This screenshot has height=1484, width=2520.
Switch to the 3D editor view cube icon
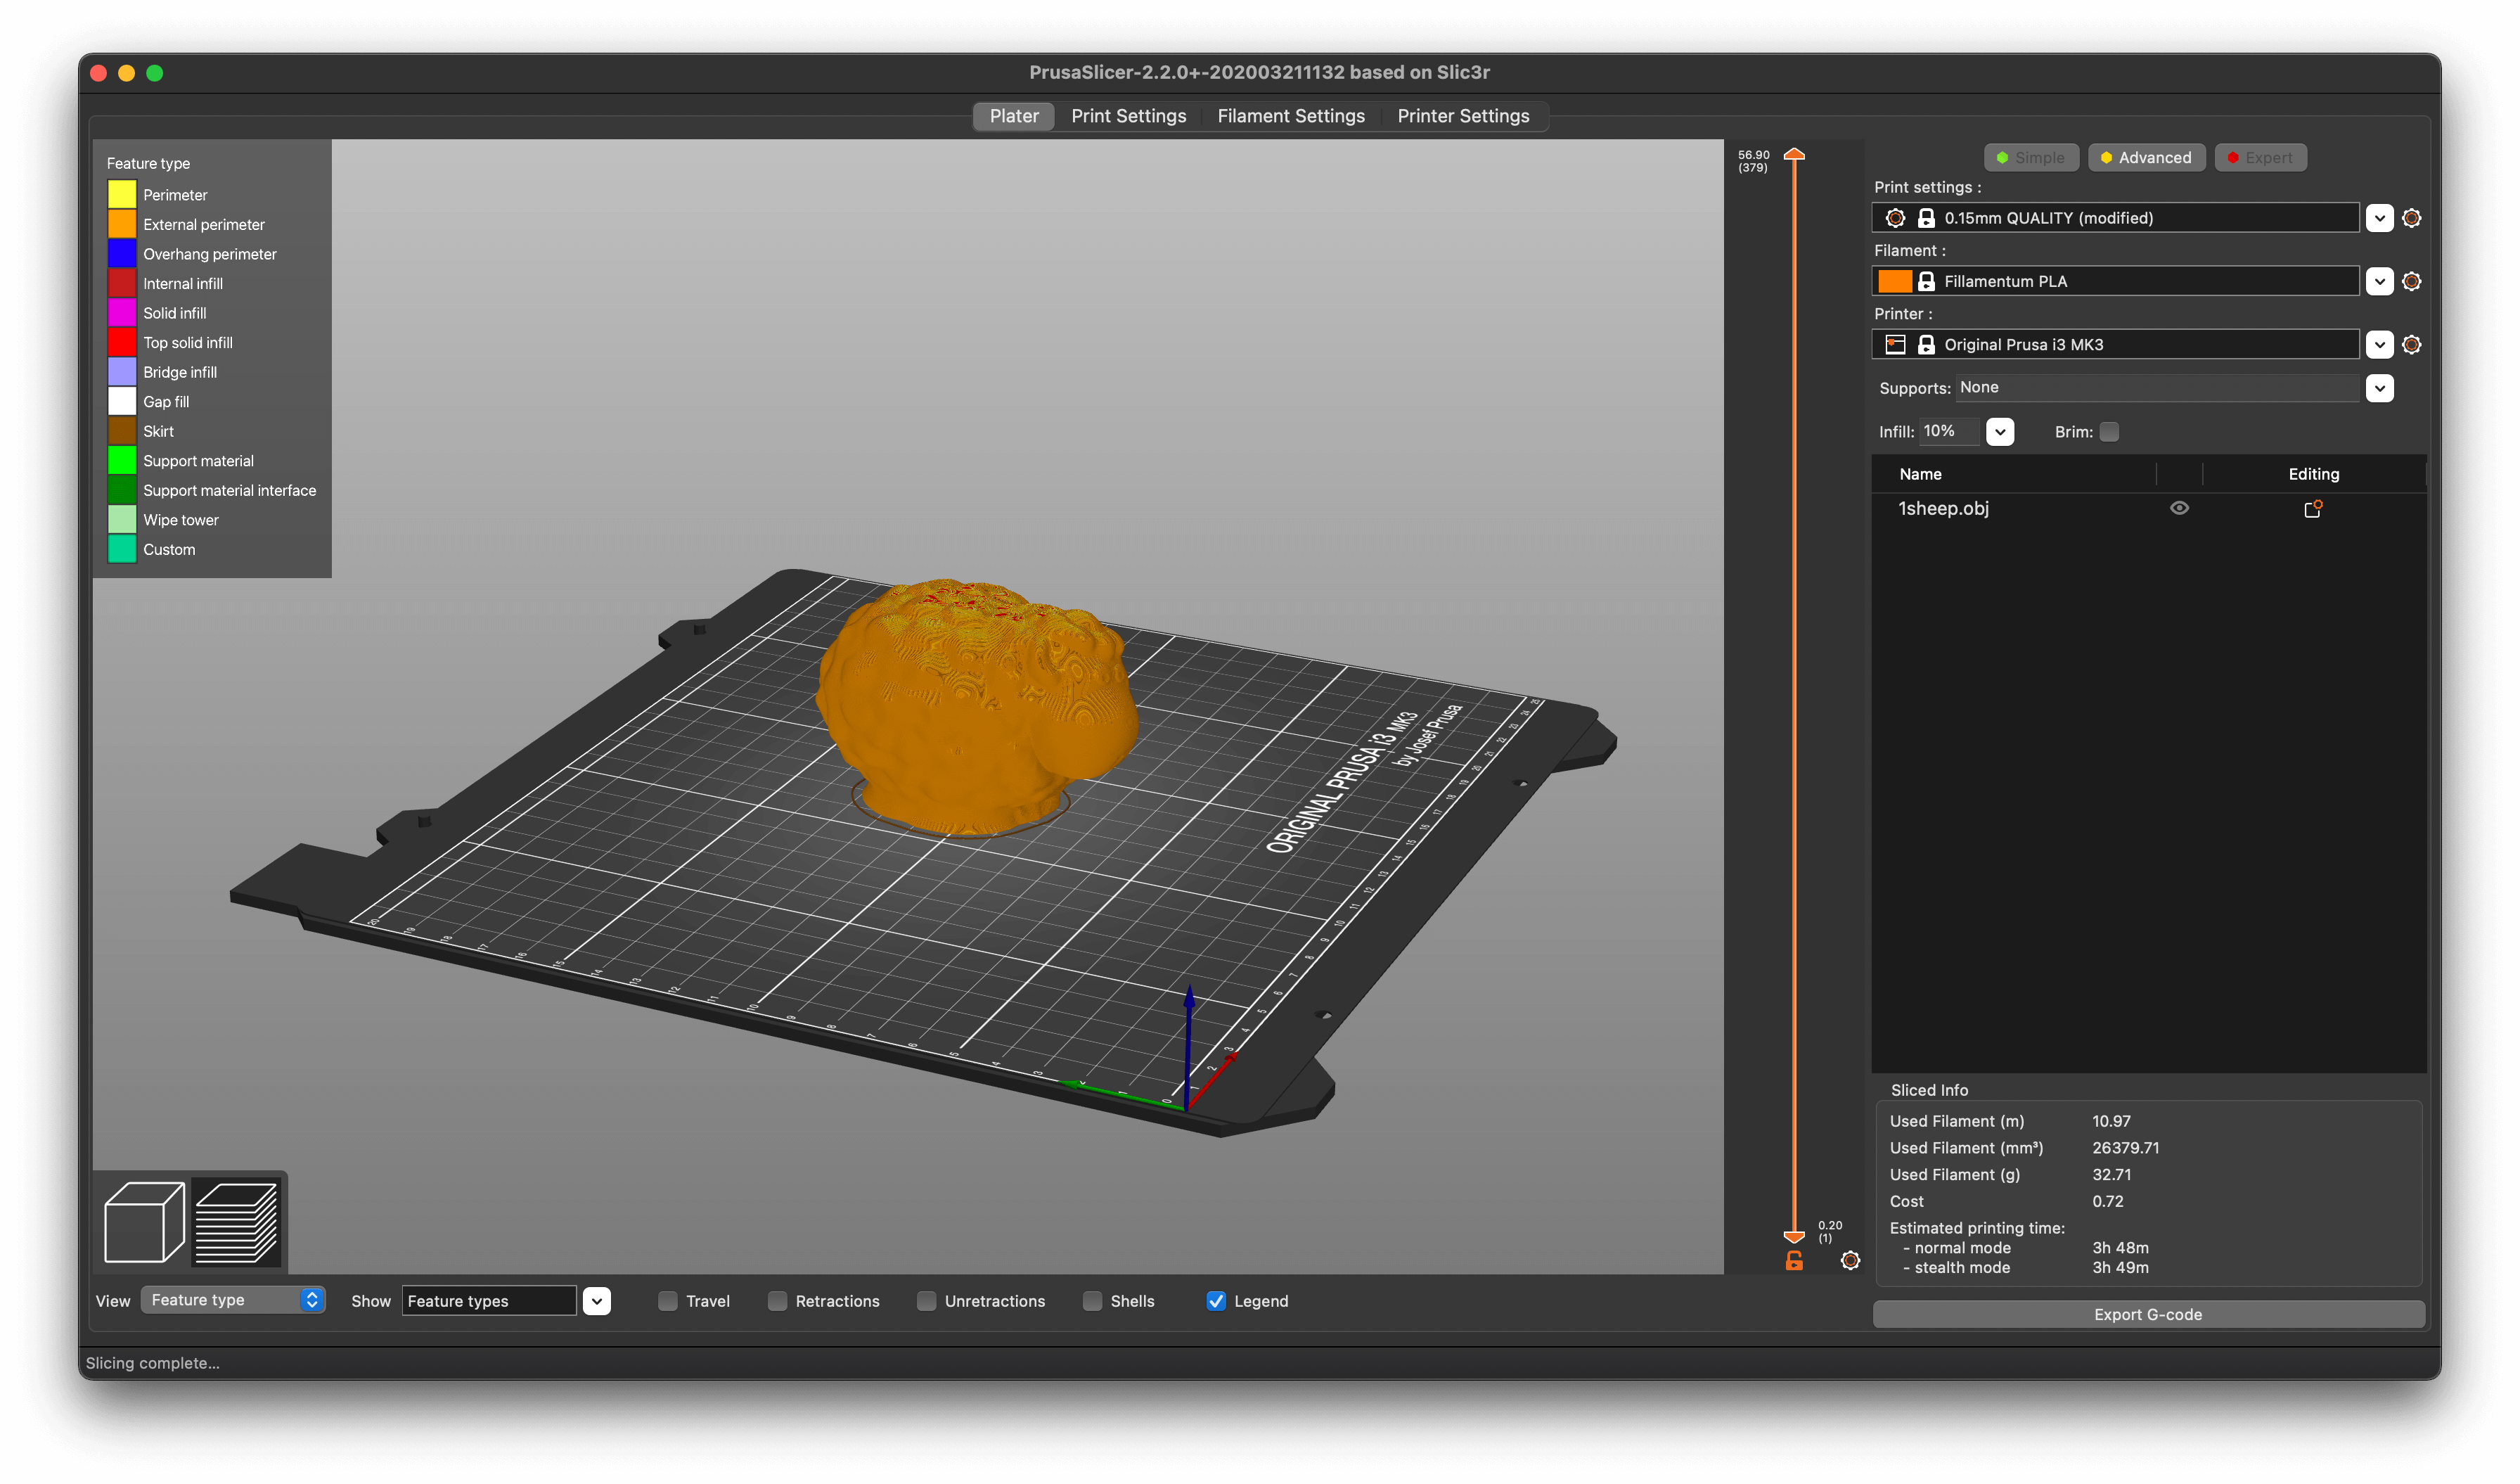coord(144,1222)
